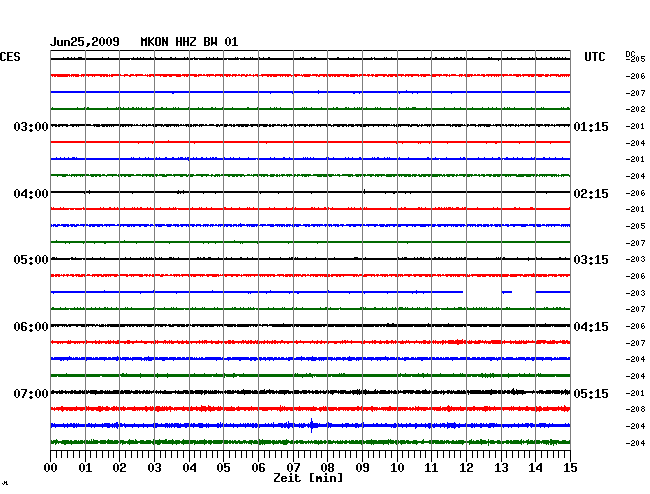Pick the 10 minute axis tick label

[x=397, y=468]
